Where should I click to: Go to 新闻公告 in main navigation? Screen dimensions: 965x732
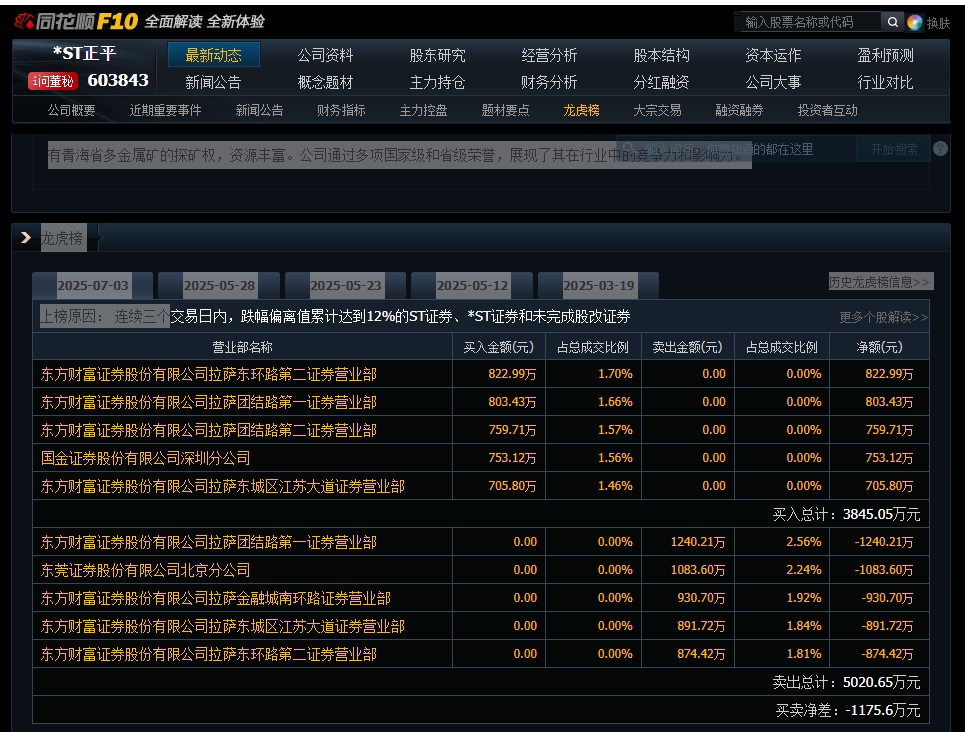pyautogui.click(x=213, y=82)
